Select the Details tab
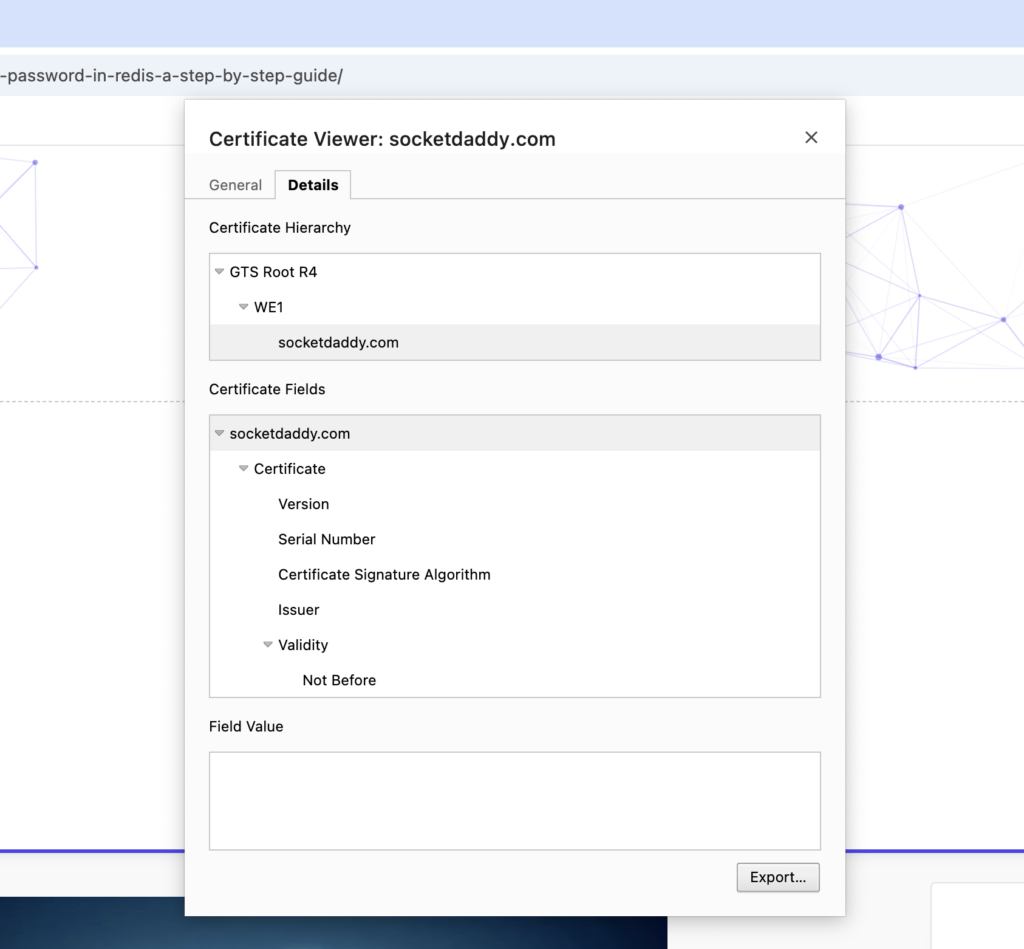The height and width of the screenshot is (949, 1024). [313, 185]
